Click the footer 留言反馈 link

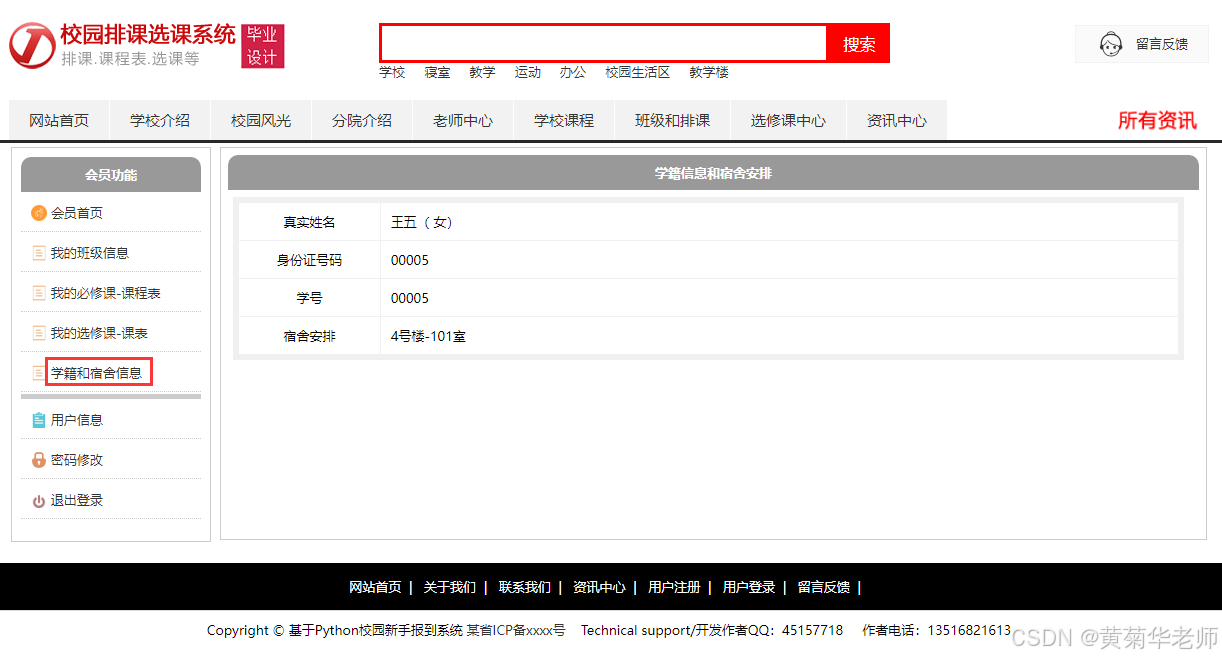tap(823, 587)
